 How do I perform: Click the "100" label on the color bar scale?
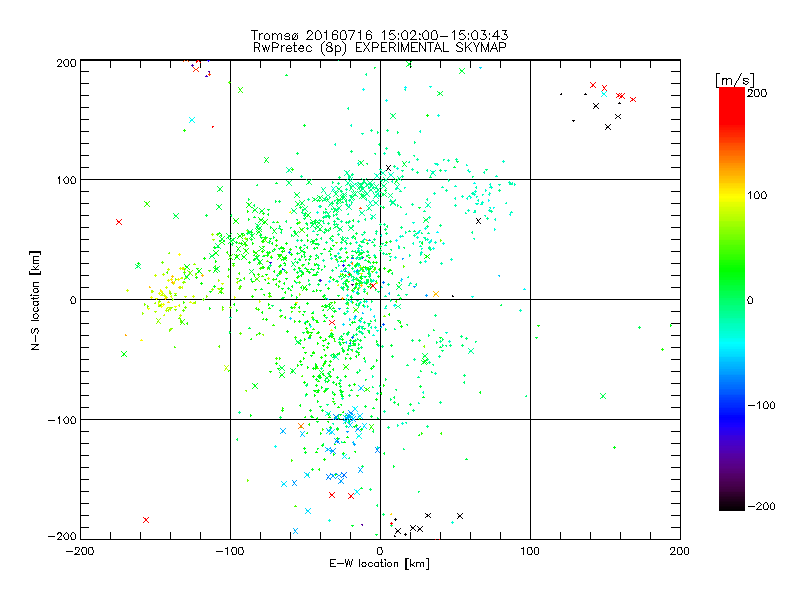pos(757,195)
